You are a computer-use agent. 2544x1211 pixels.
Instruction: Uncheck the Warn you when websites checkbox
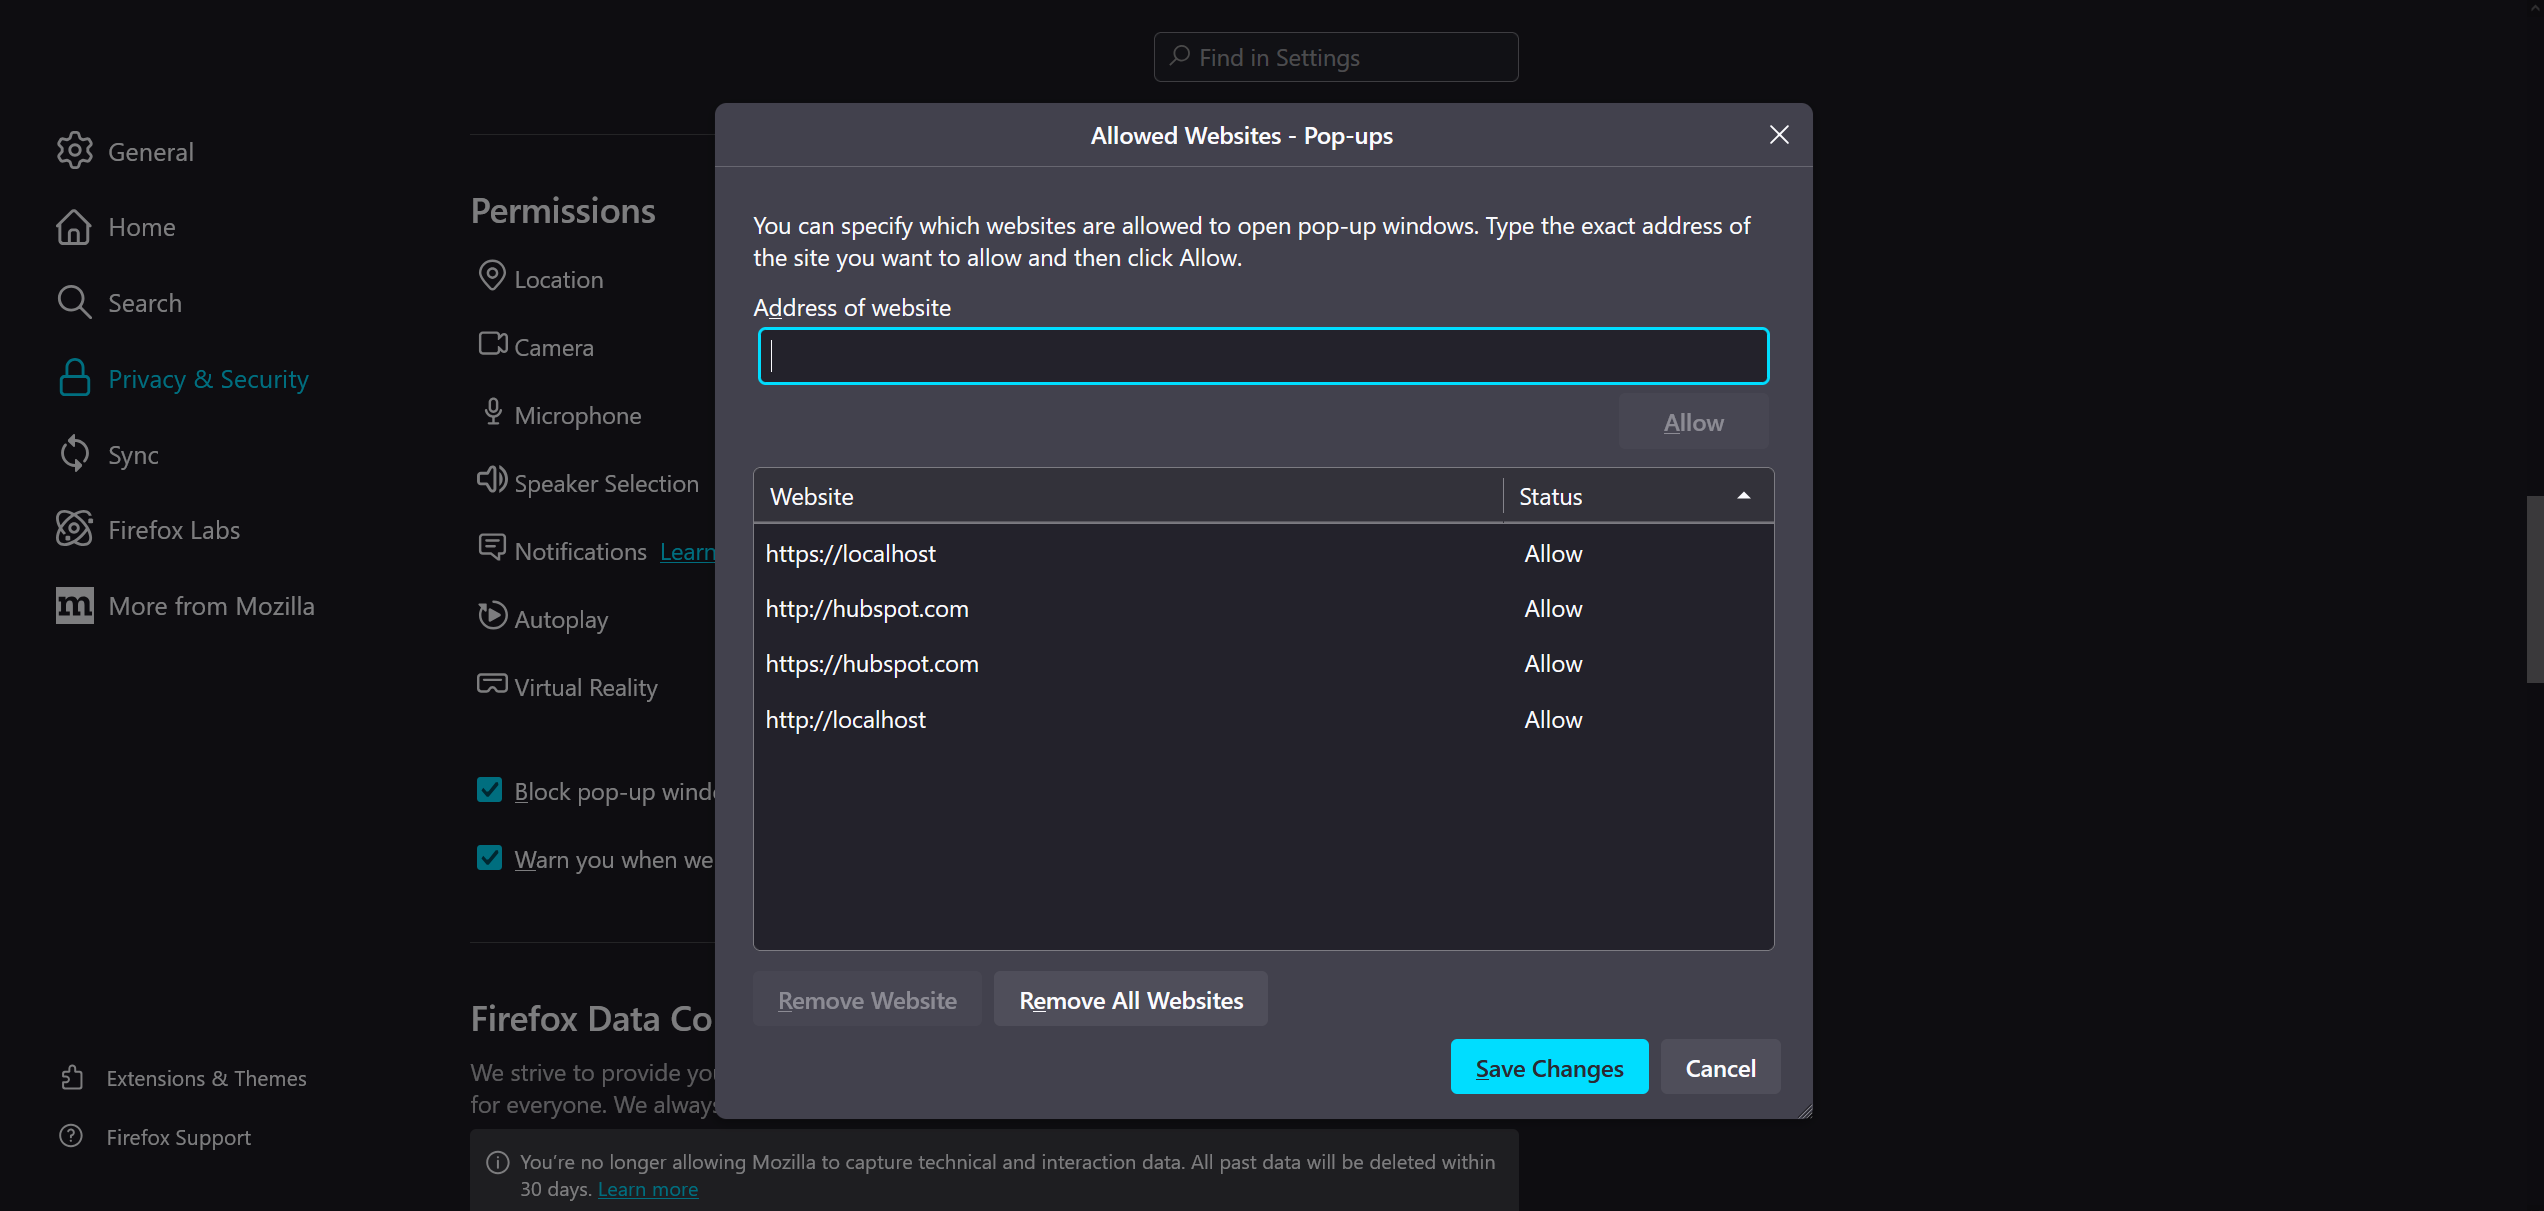489,858
